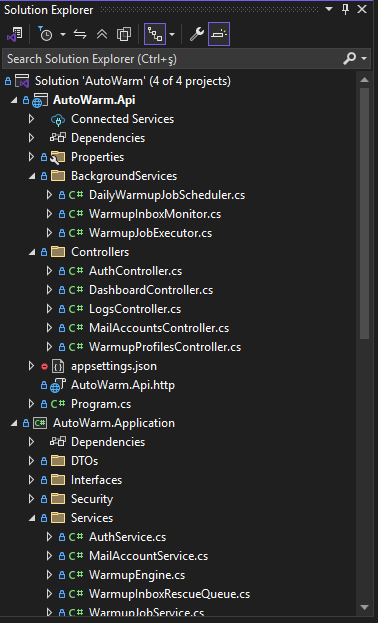Select the Solution 'AutoWarm' root node

(x=133, y=81)
